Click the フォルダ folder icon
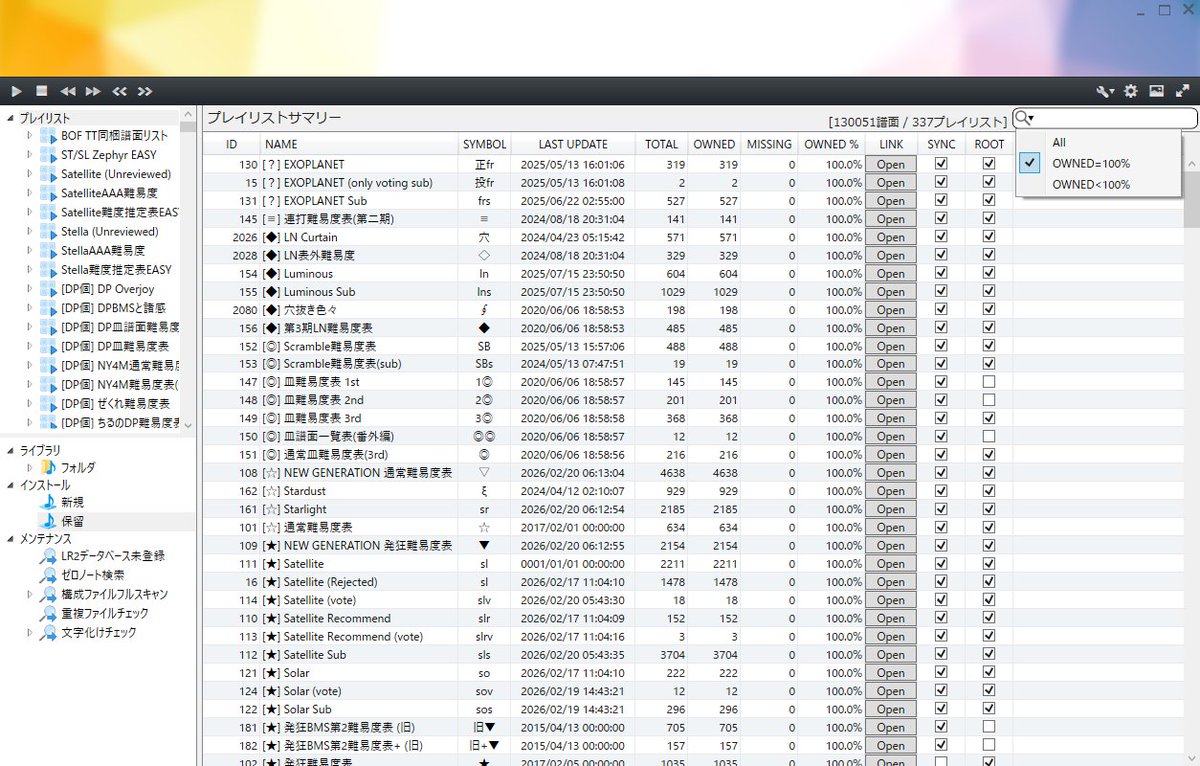 48,467
